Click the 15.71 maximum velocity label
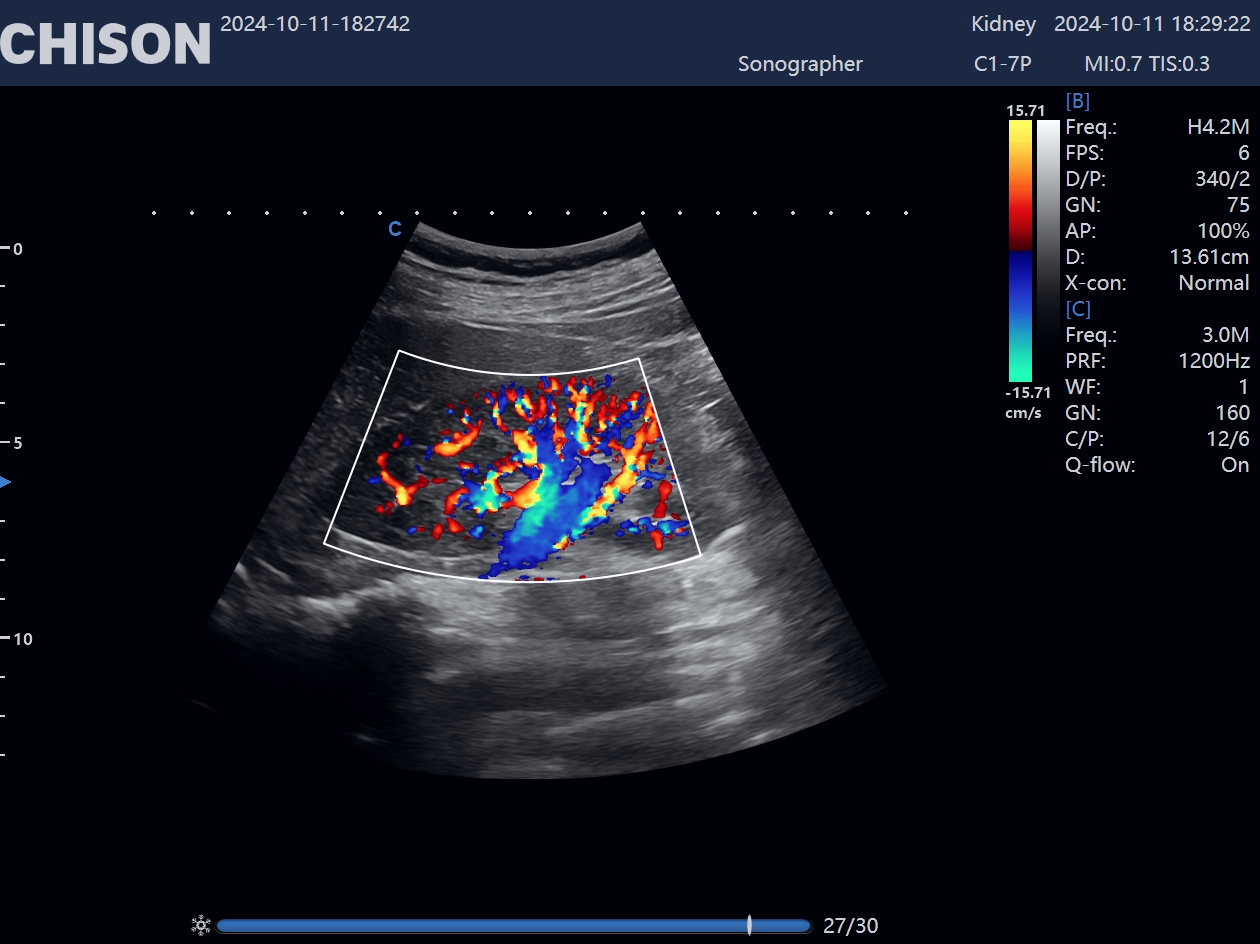This screenshot has height=944, width=1260. pos(1025,110)
